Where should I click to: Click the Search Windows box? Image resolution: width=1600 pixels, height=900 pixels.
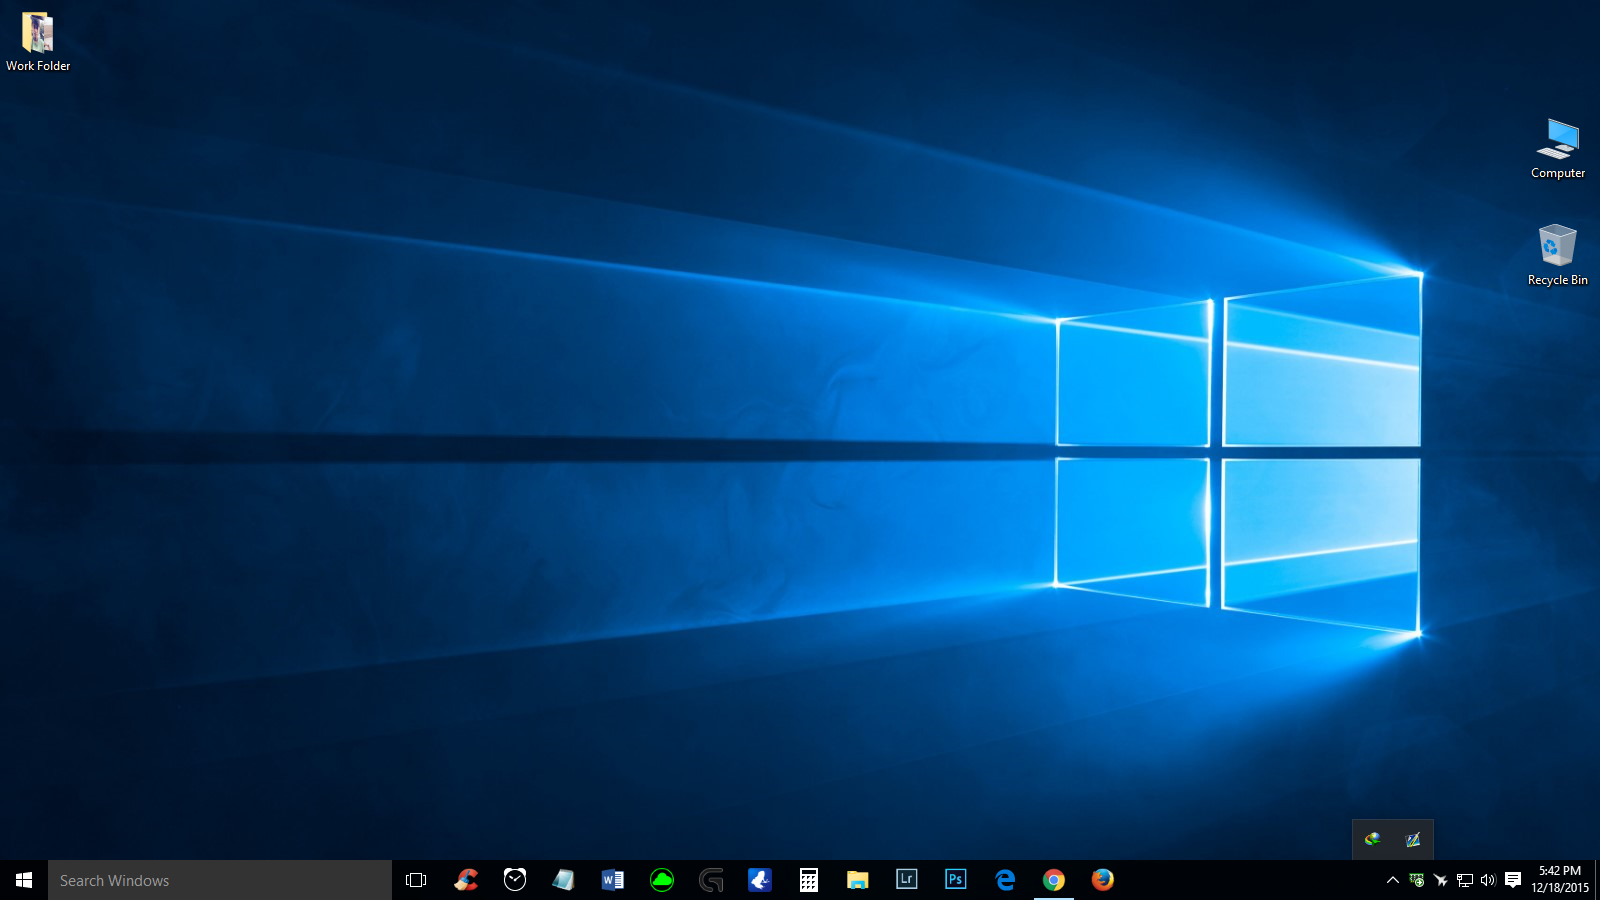(220, 880)
